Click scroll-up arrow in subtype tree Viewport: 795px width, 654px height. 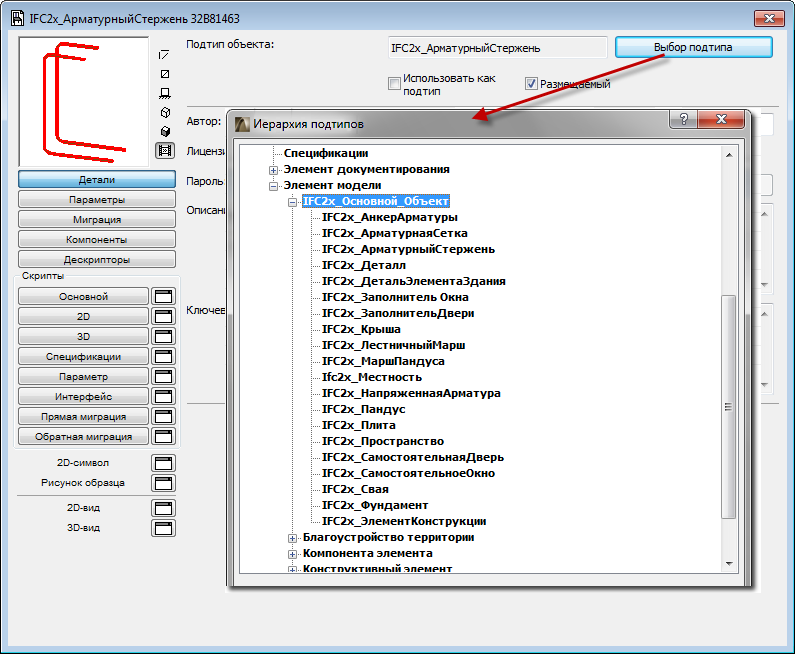[729, 155]
